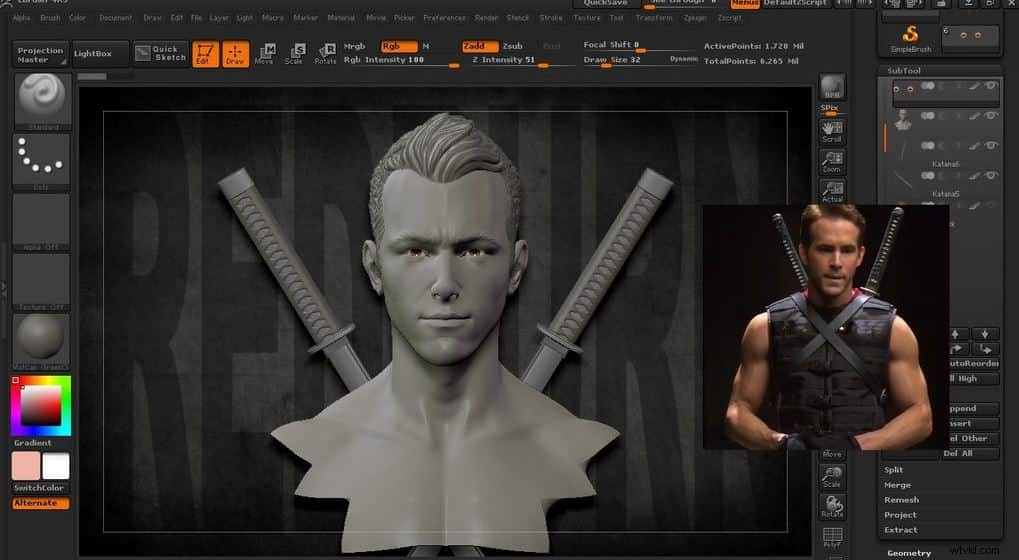The height and width of the screenshot is (560, 1019).
Task: Toggle Dynamic draw size
Action: [x=684, y=58]
